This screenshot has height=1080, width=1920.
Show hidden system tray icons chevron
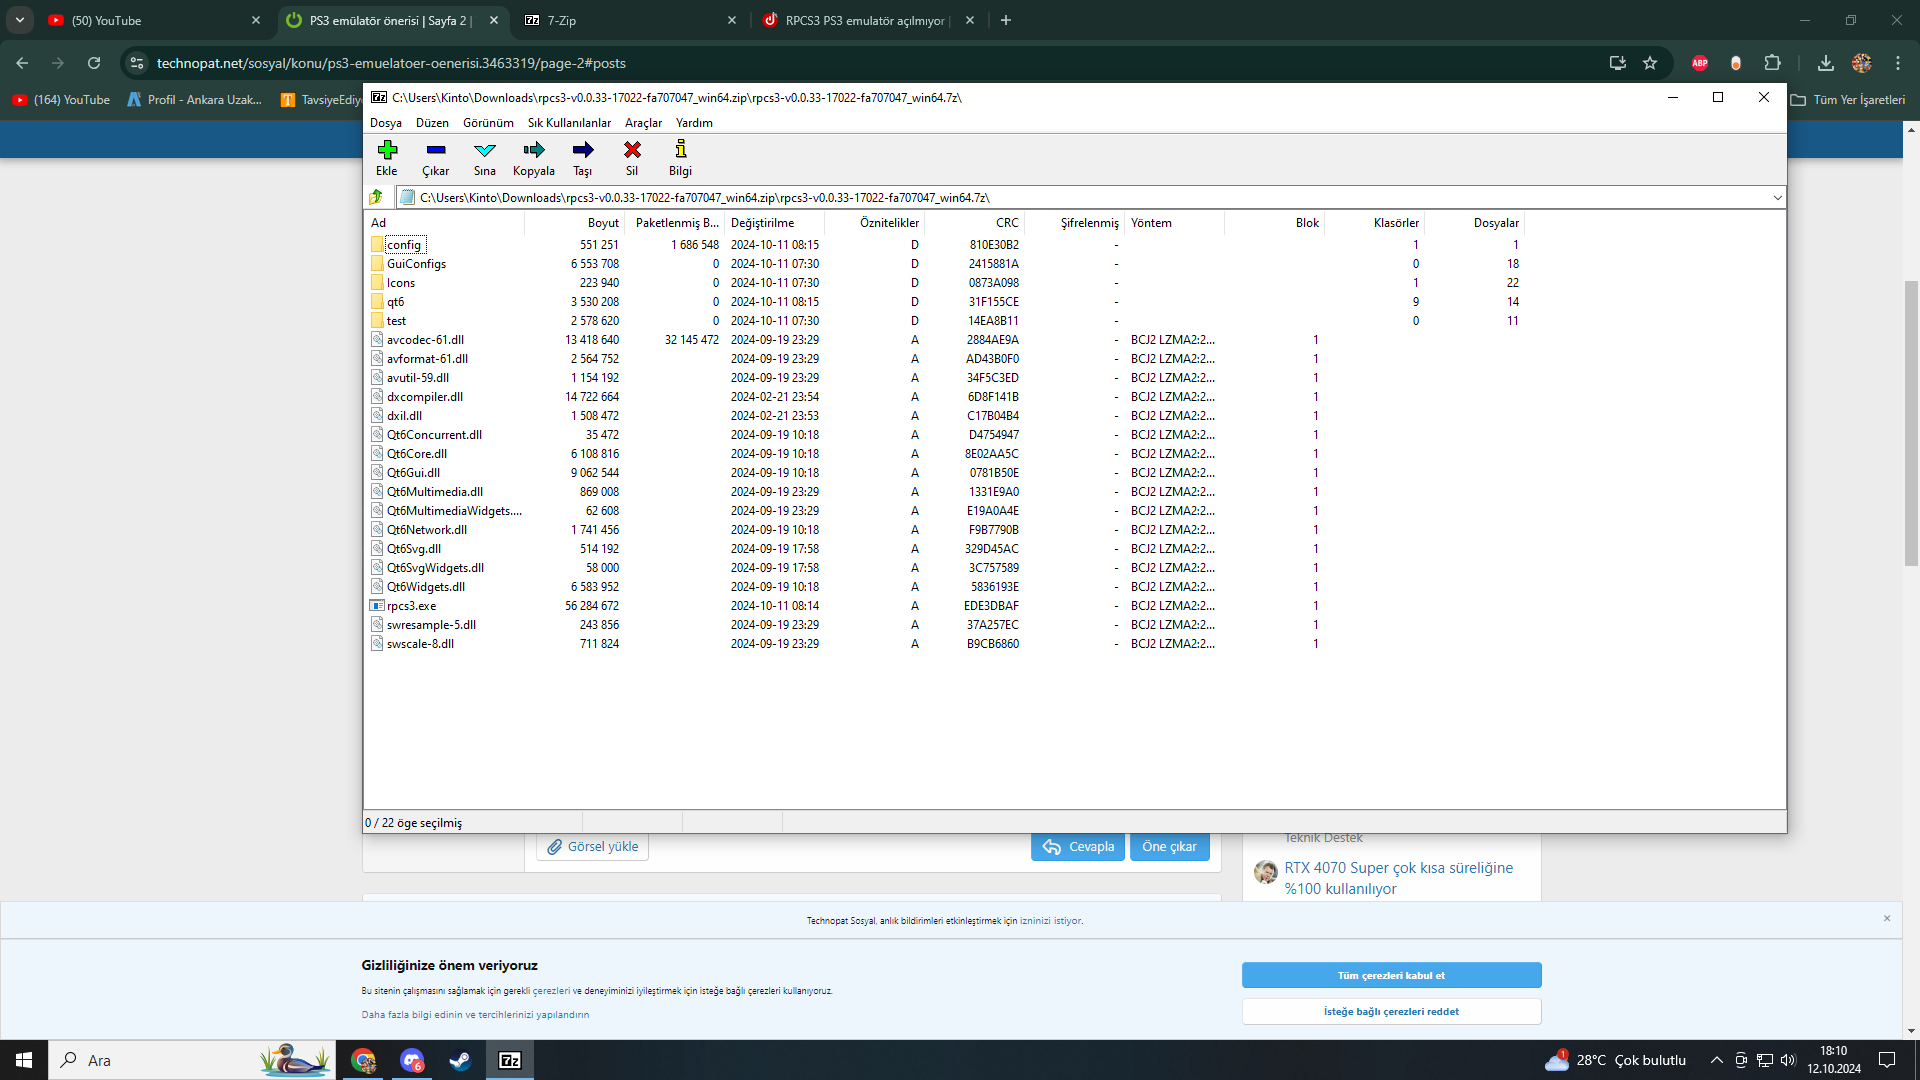pyautogui.click(x=1716, y=1060)
